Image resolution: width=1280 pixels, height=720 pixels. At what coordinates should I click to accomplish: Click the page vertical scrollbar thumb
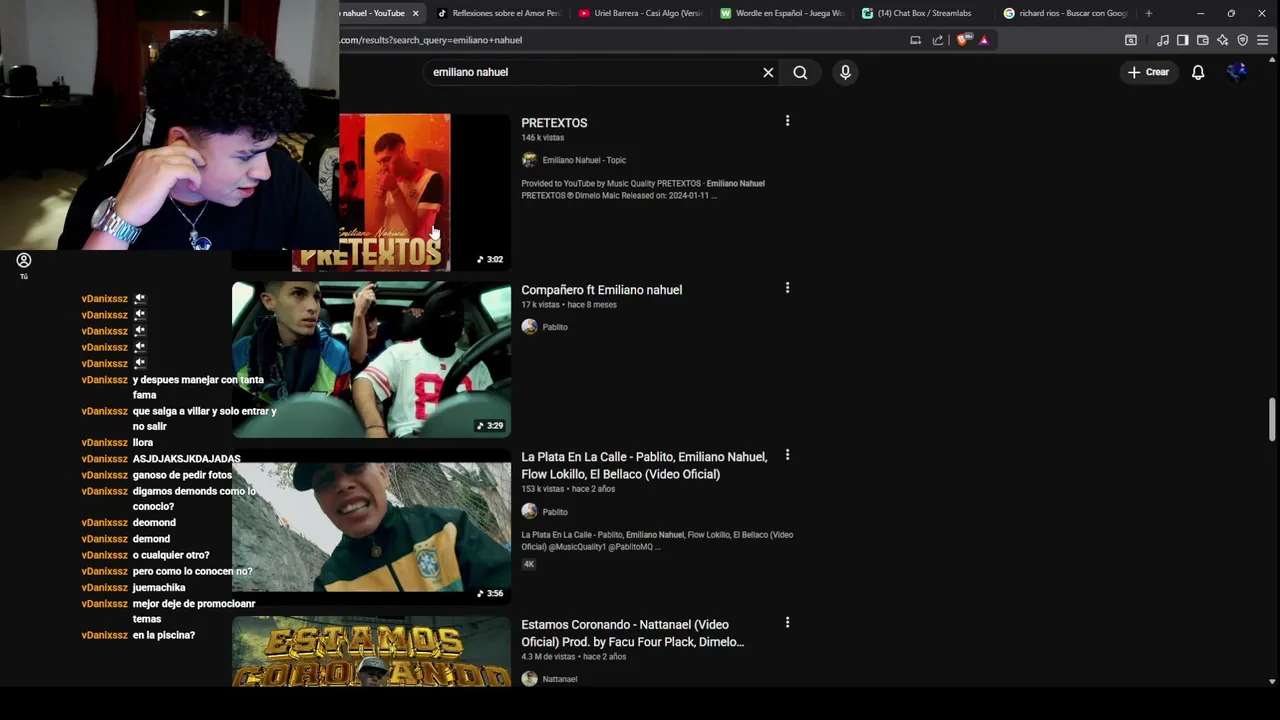tap(1272, 419)
